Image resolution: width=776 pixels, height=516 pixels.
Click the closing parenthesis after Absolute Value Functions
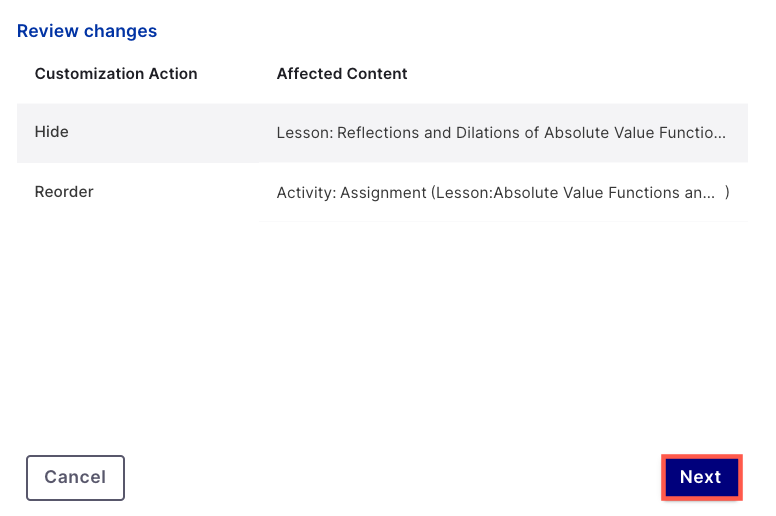pos(728,192)
